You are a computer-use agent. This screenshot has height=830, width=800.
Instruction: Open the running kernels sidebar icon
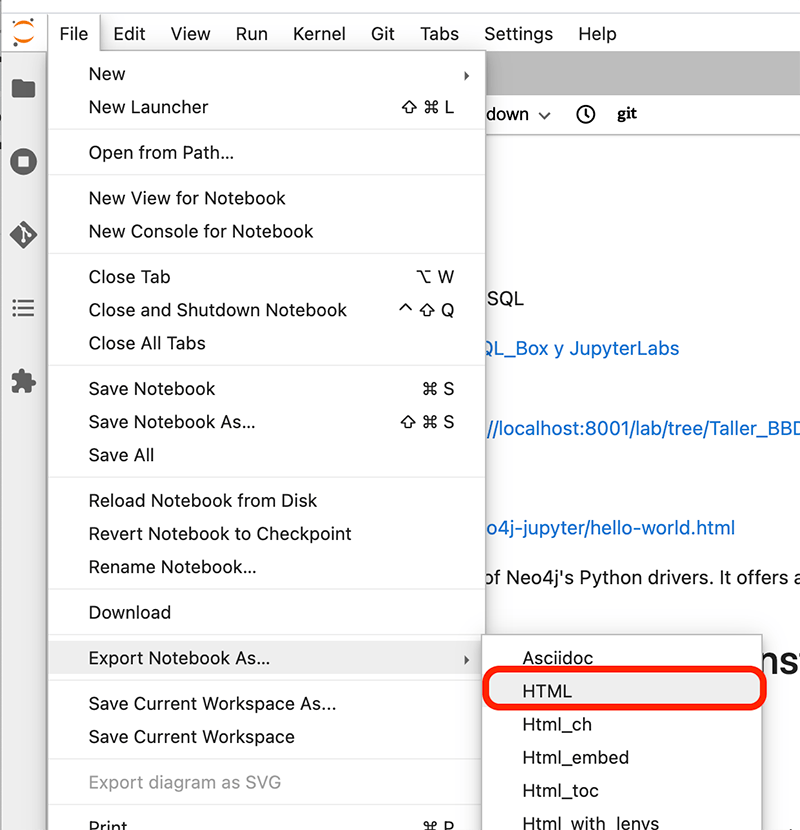(23, 161)
